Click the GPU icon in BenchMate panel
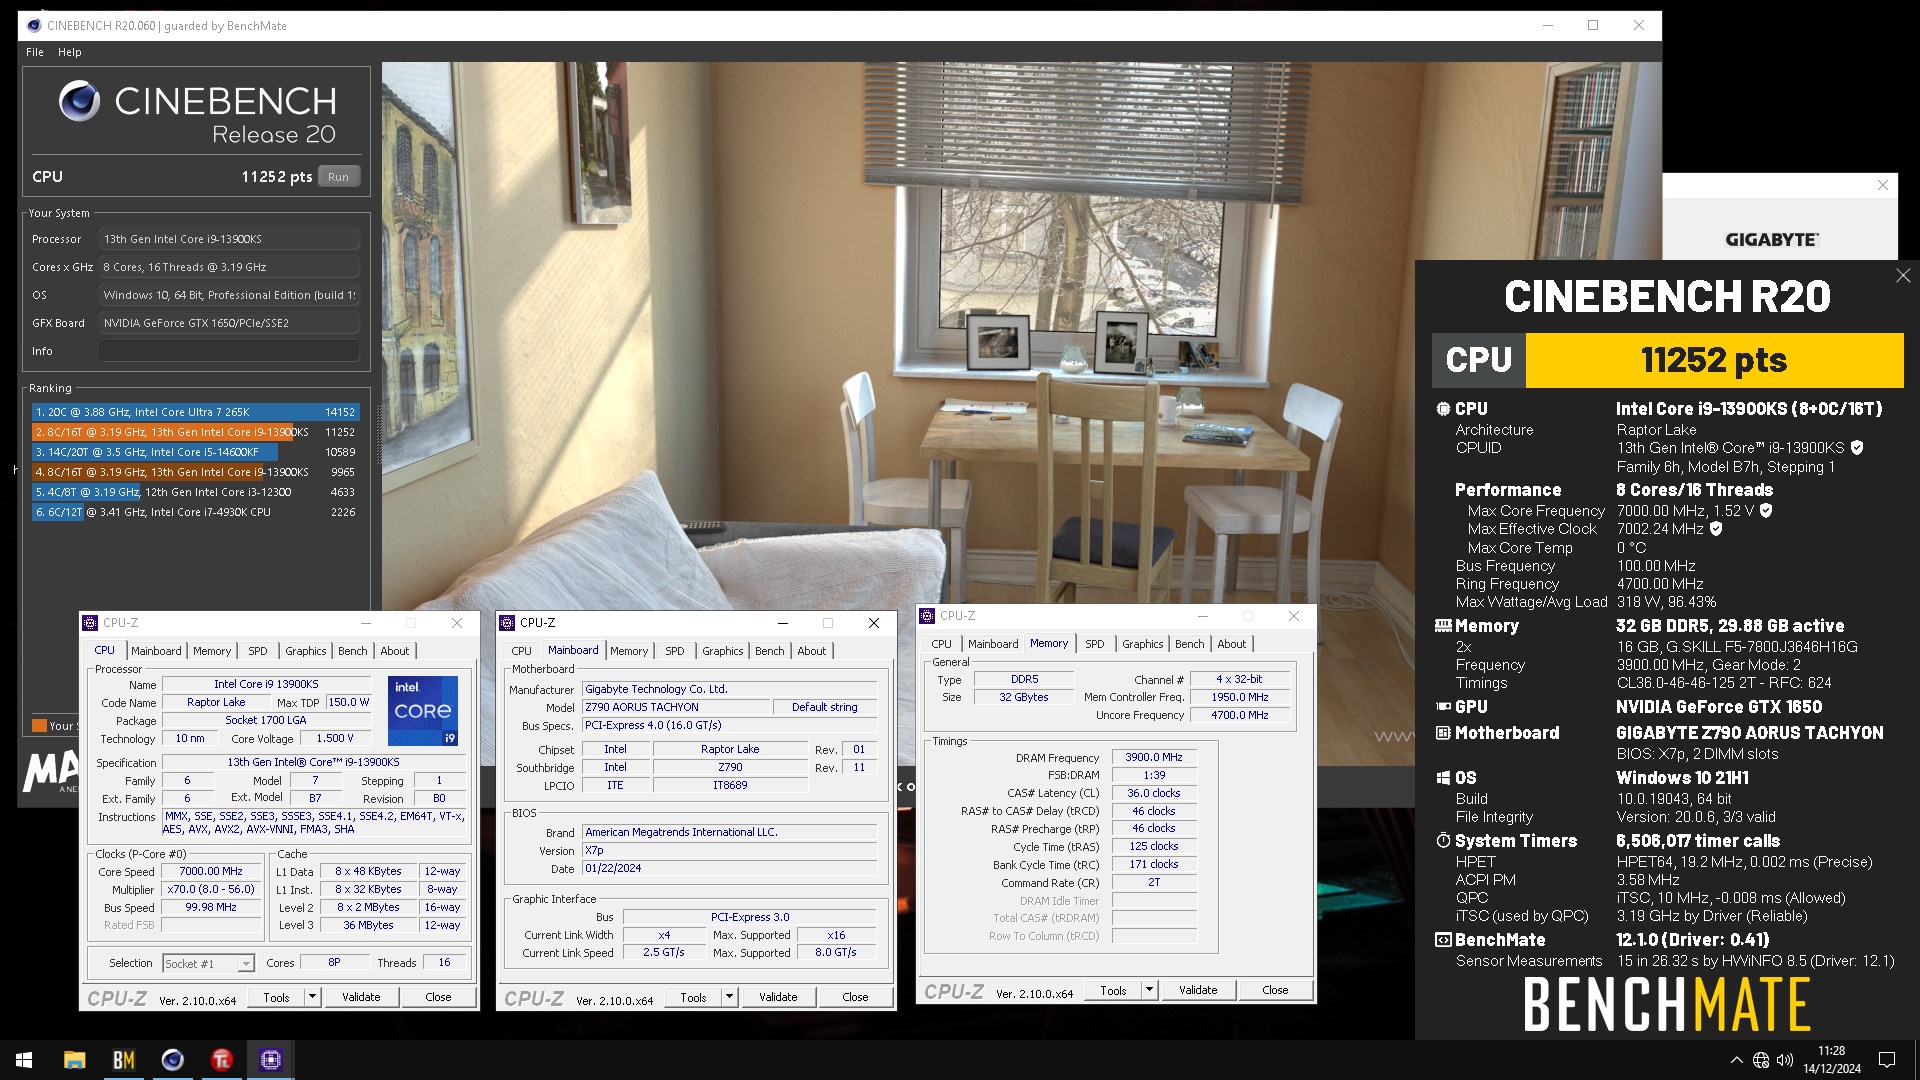This screenshot has width=1920, height=1080. [1443, 707]
